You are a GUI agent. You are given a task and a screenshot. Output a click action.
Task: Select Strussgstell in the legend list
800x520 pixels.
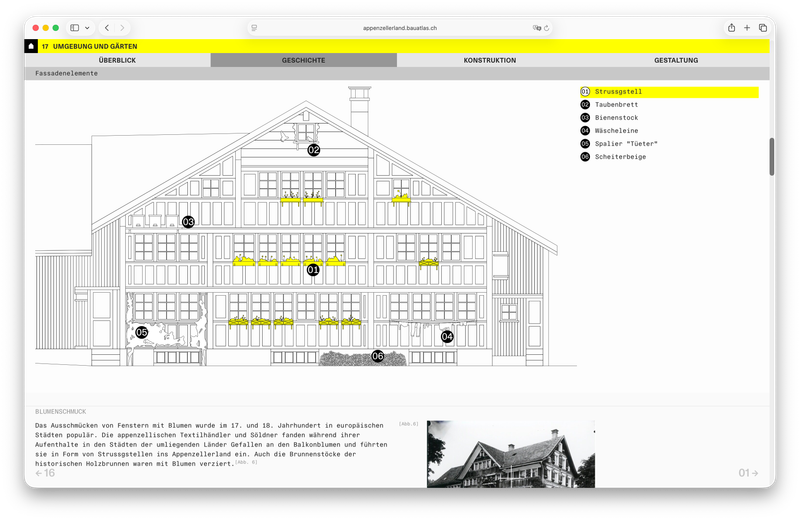pos(669,92)
